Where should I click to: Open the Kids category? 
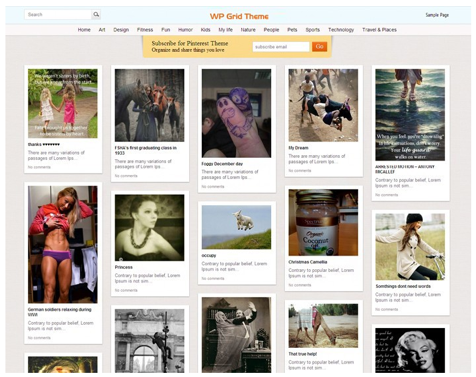point(205,30)
